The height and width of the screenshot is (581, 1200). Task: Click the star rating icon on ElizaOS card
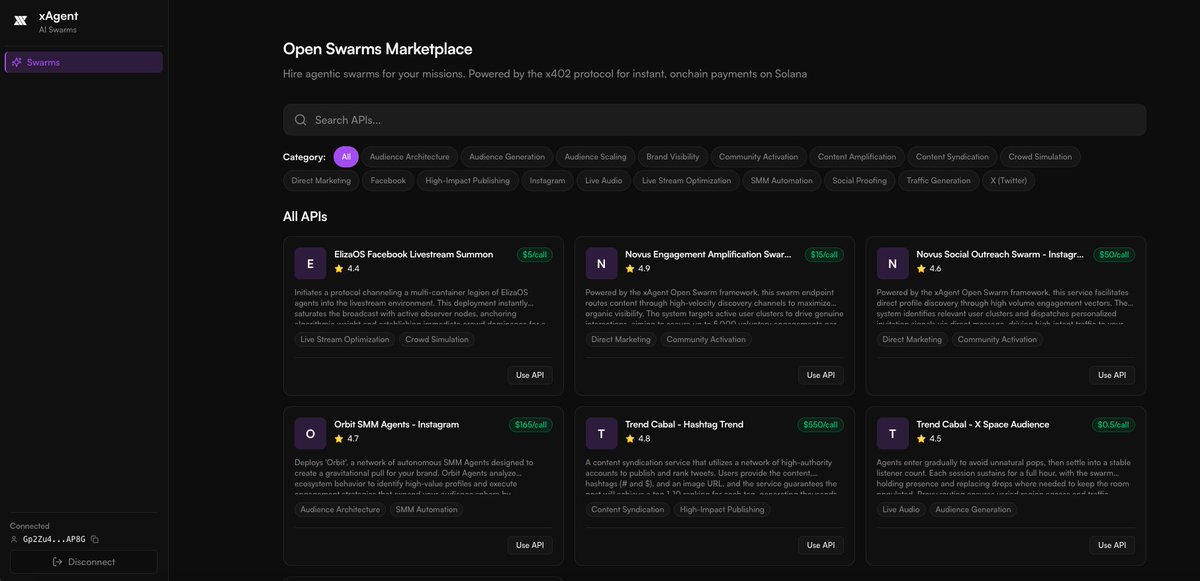tap(339, 269)
